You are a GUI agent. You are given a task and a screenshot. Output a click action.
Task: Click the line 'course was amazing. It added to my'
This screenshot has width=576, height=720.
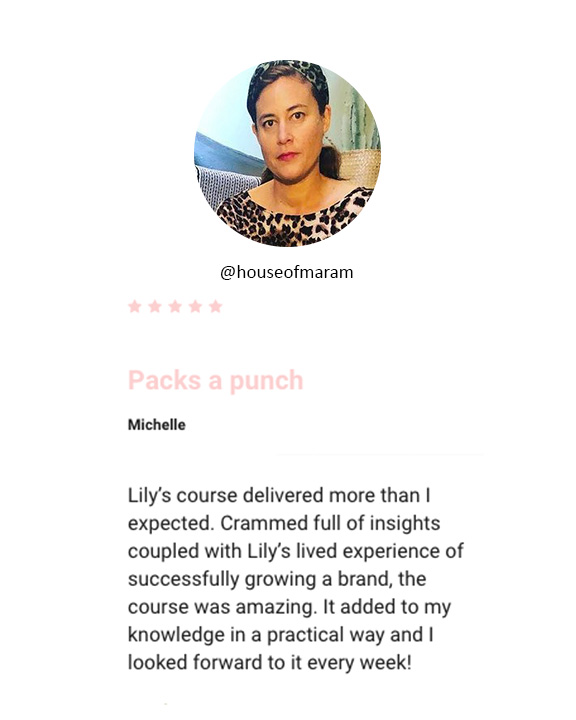(289, 607)
